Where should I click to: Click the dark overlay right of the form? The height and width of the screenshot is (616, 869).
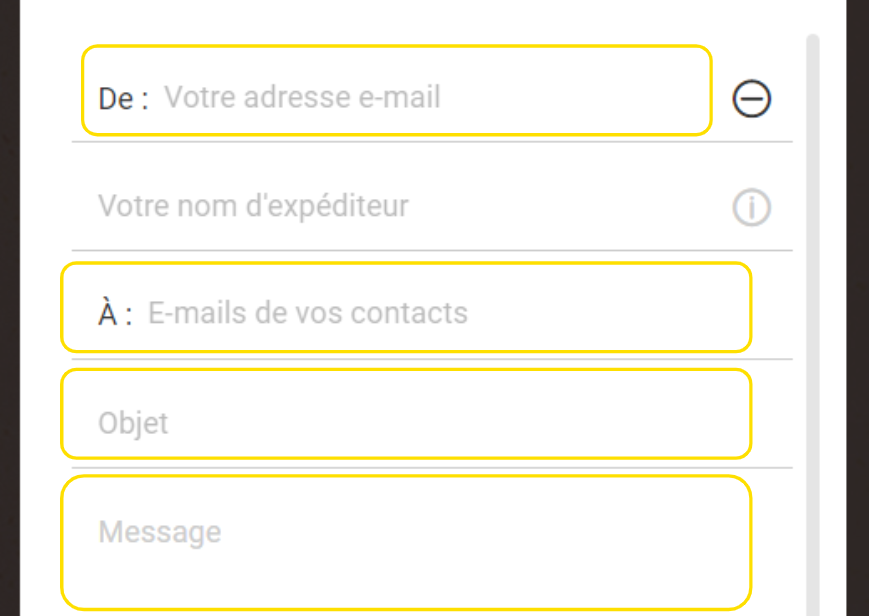point(857,308)
